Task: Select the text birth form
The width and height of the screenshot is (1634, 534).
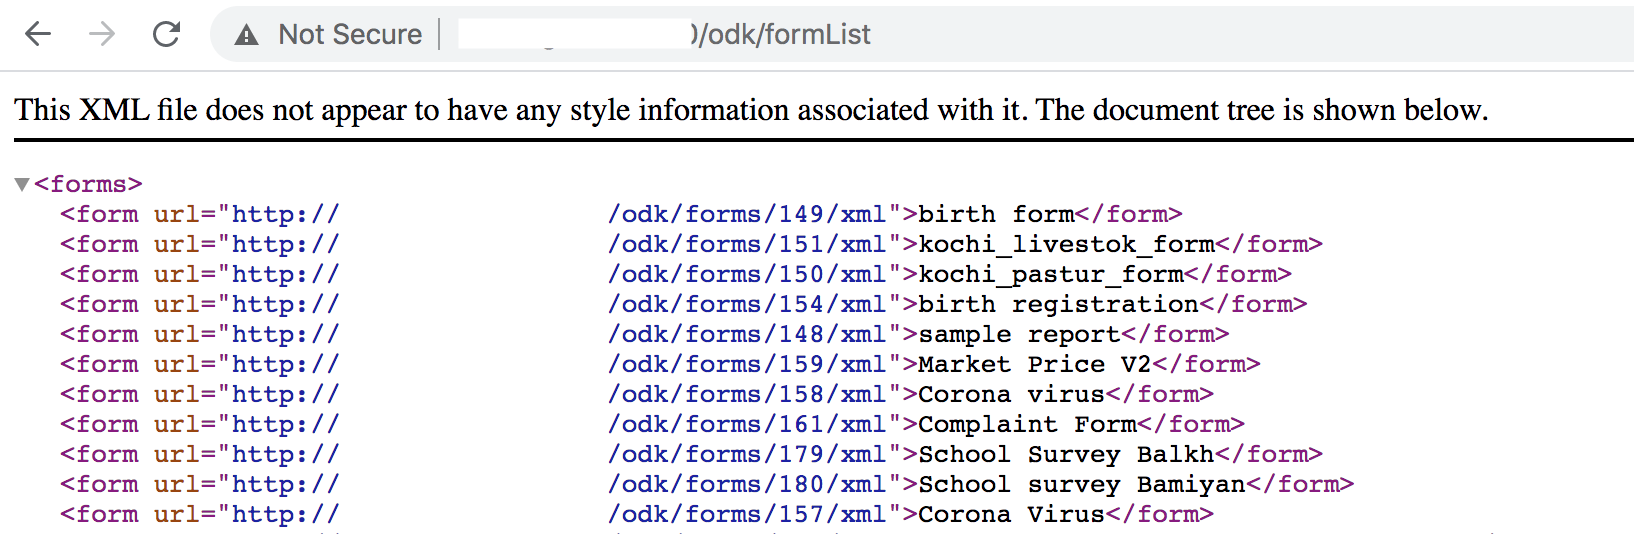Action: pyautogui.click(x=996, y=214)
